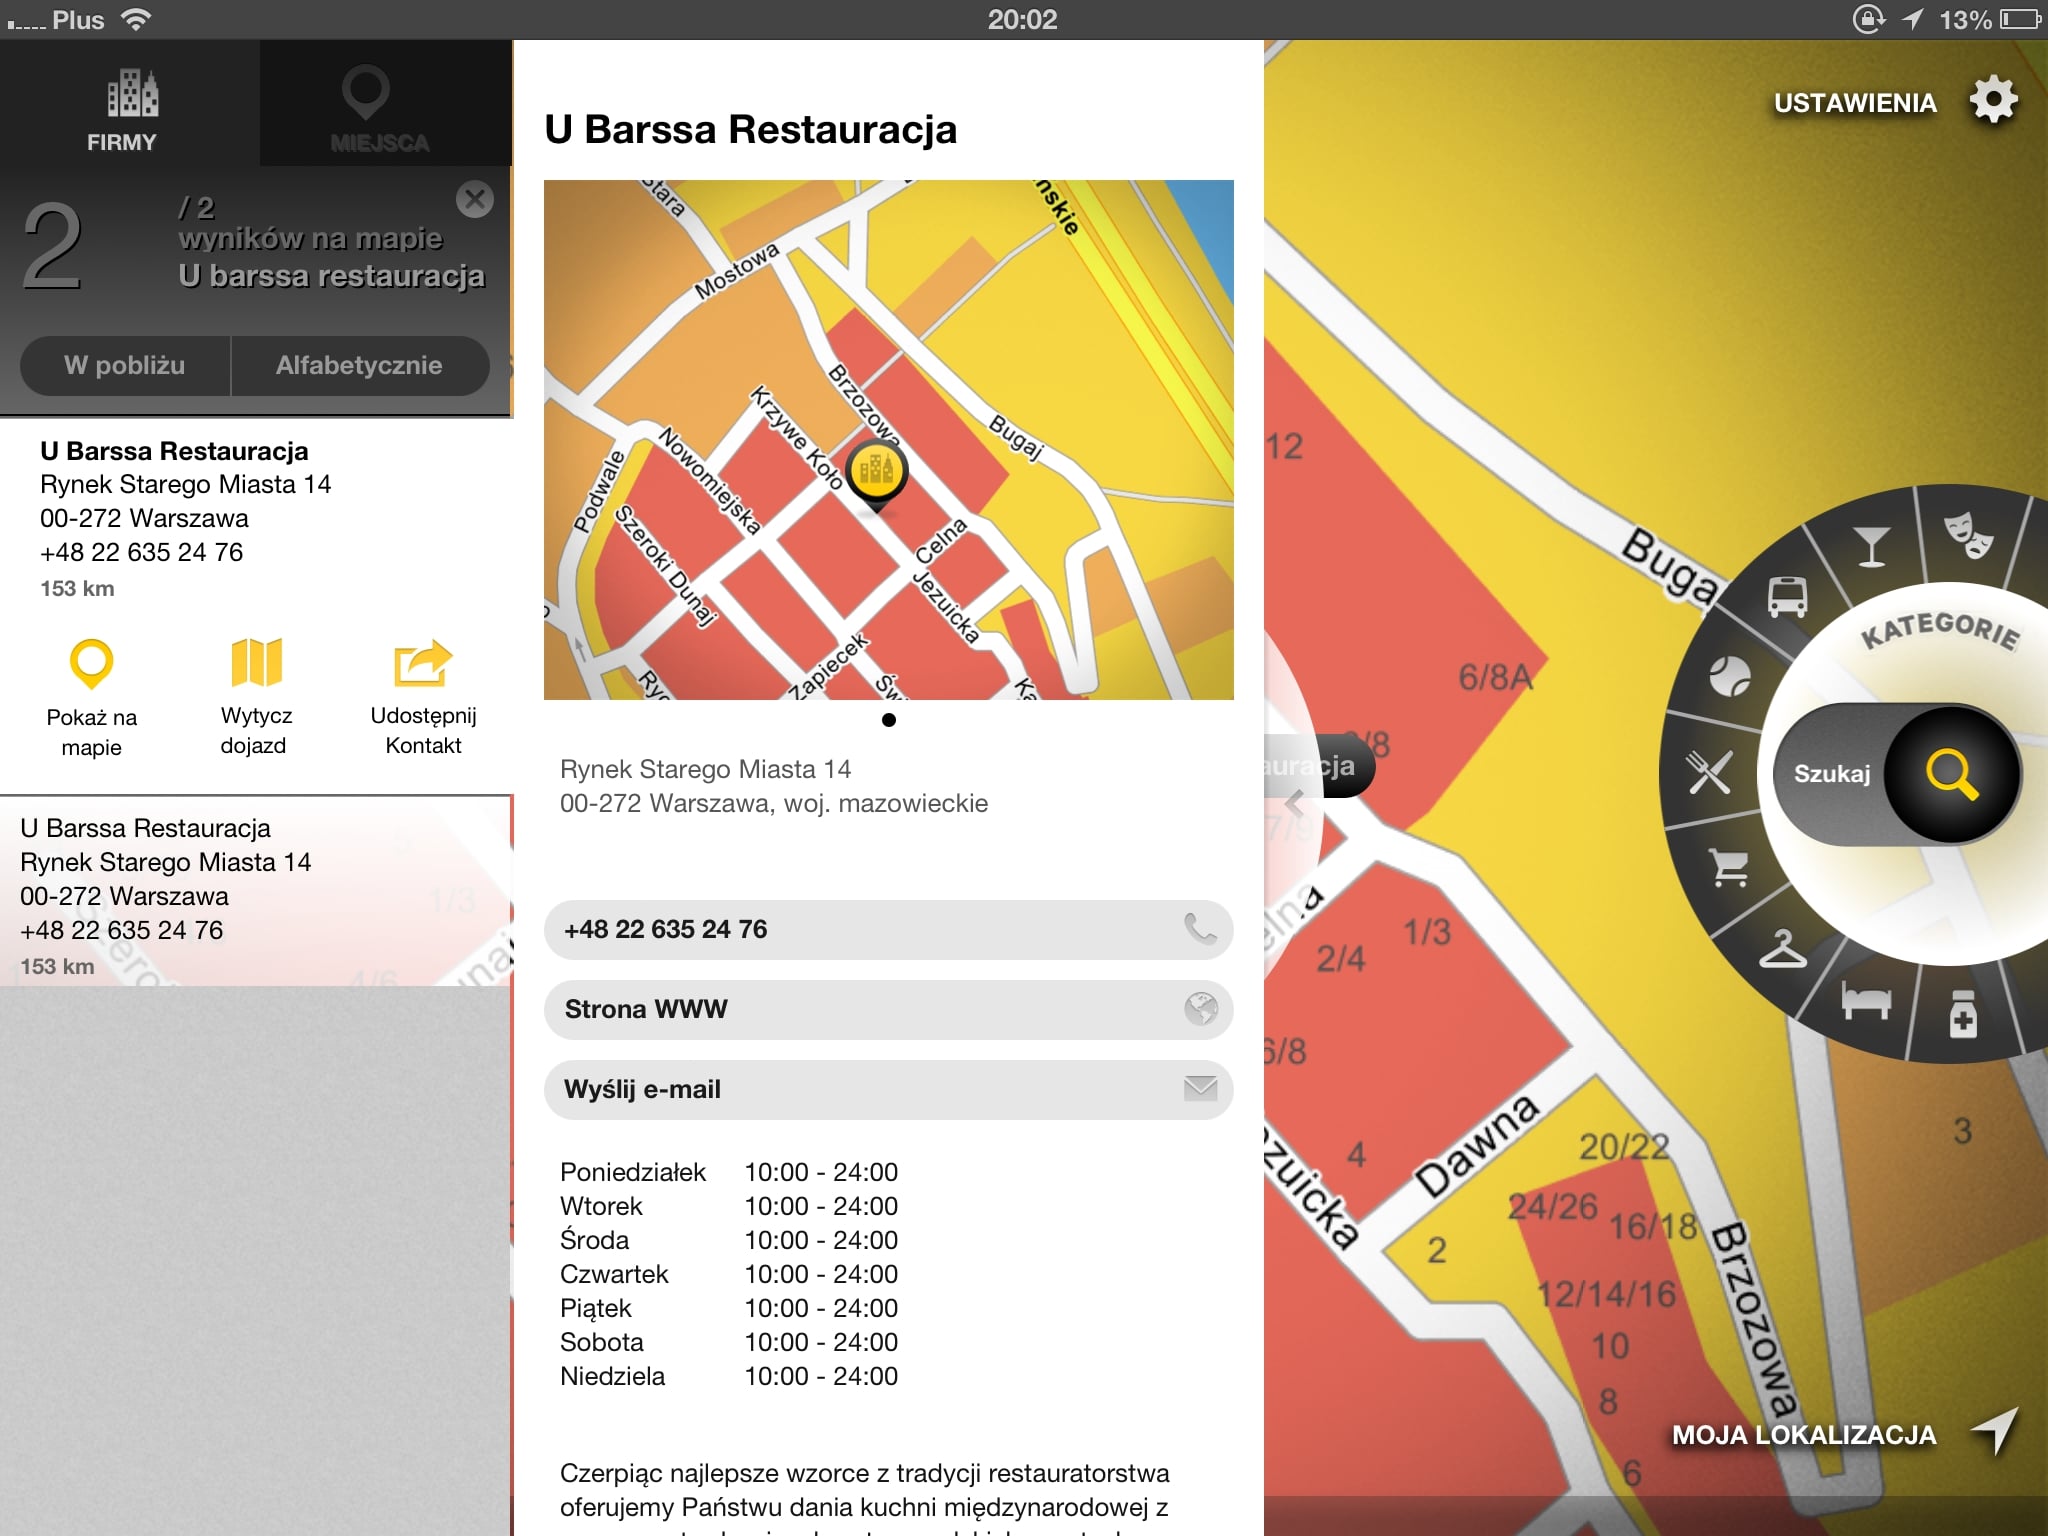Image resolution: width=2048 pixels, height=1536 pixels.
Task: Tap the USTAWIENIA label
Action: tap(1855, 103)
